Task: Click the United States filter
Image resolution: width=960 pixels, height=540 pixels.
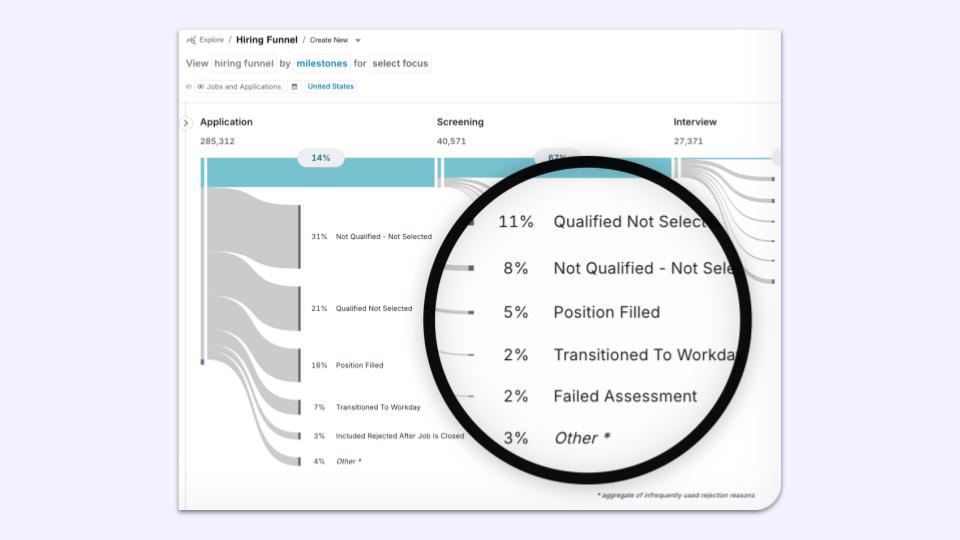Action: point(331,86)
